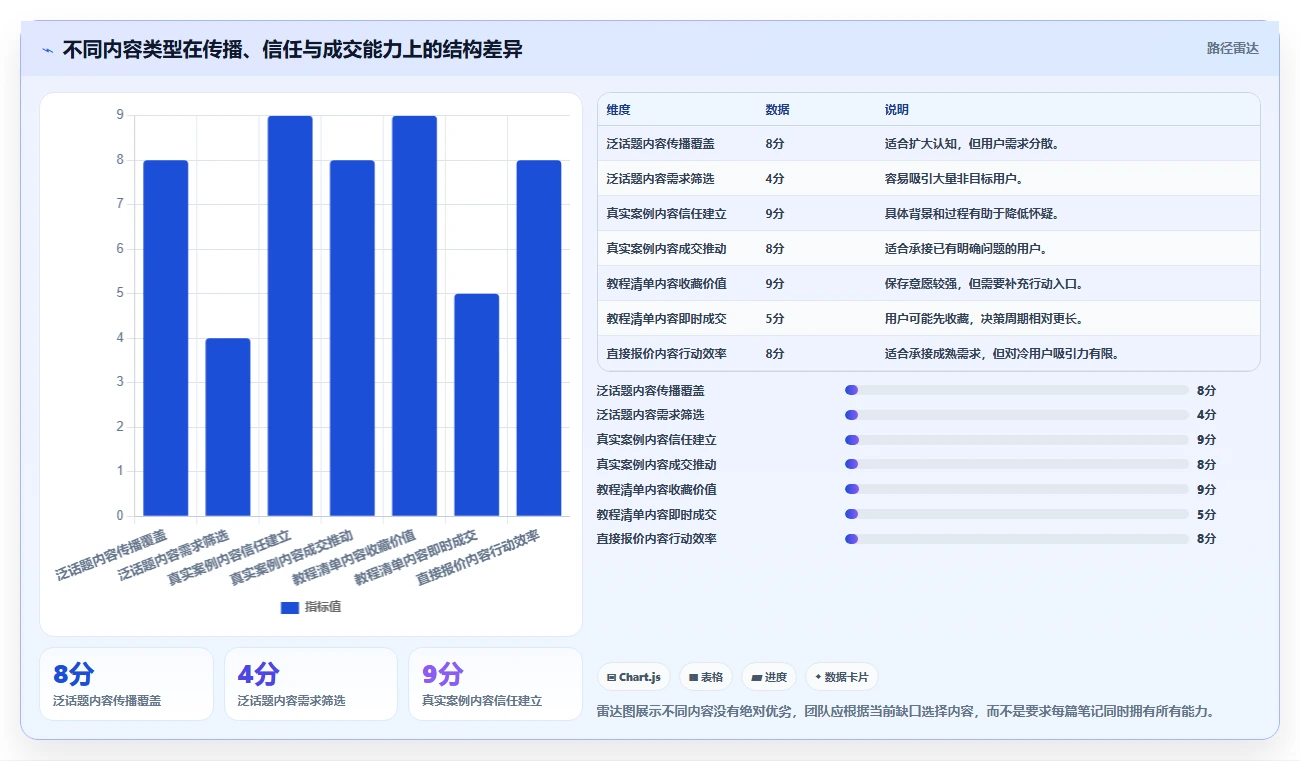Select the 数据卡片 chip
Screen dimensions: 1300x761
coord(842,677)
